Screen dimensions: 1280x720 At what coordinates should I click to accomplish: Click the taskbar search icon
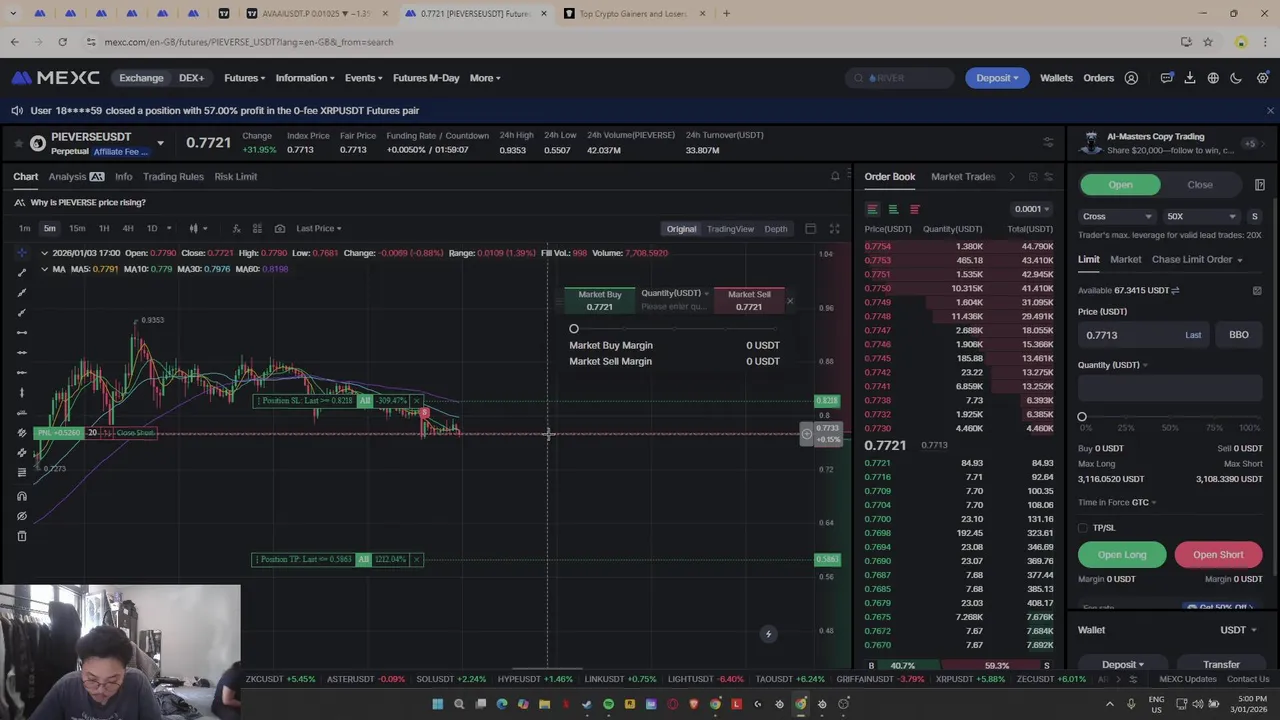point(459,704)
